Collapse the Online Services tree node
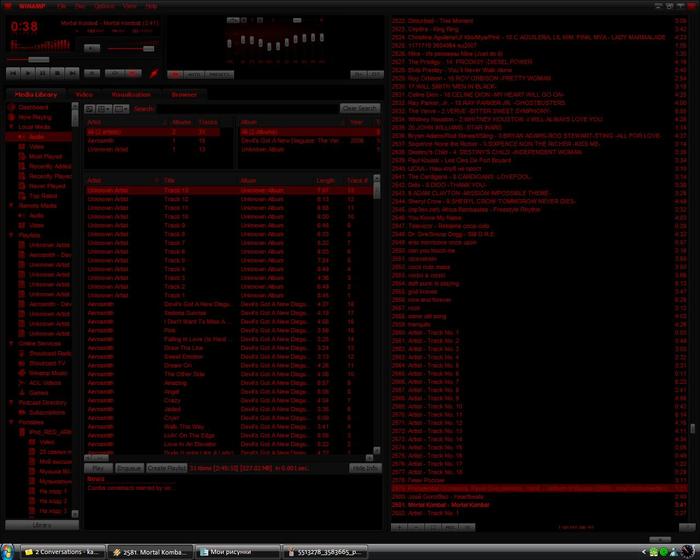The image size is (700, 560). pos(12,343)
